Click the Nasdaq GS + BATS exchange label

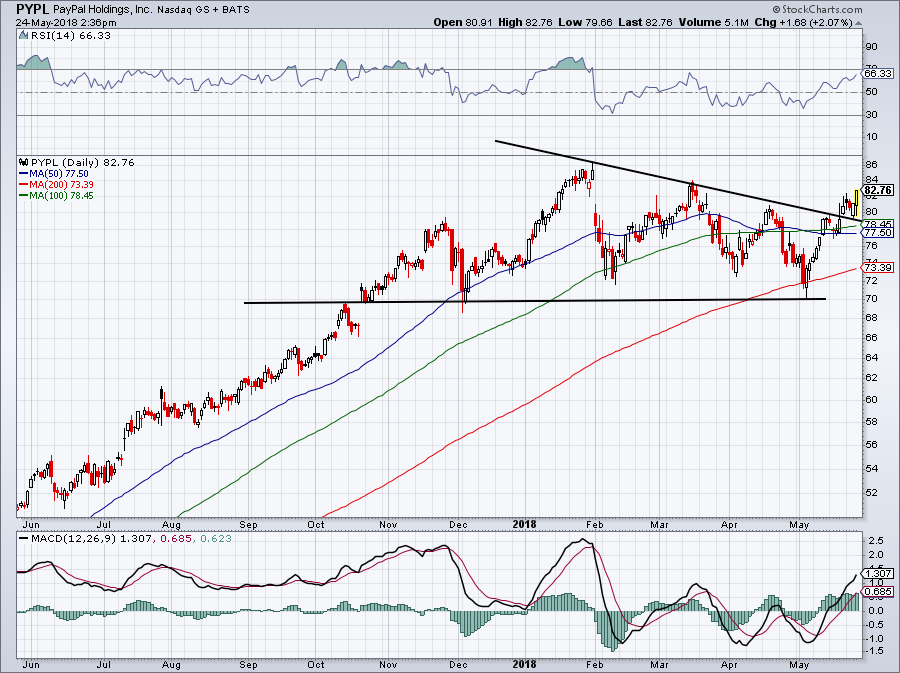[x=203, y=10]
